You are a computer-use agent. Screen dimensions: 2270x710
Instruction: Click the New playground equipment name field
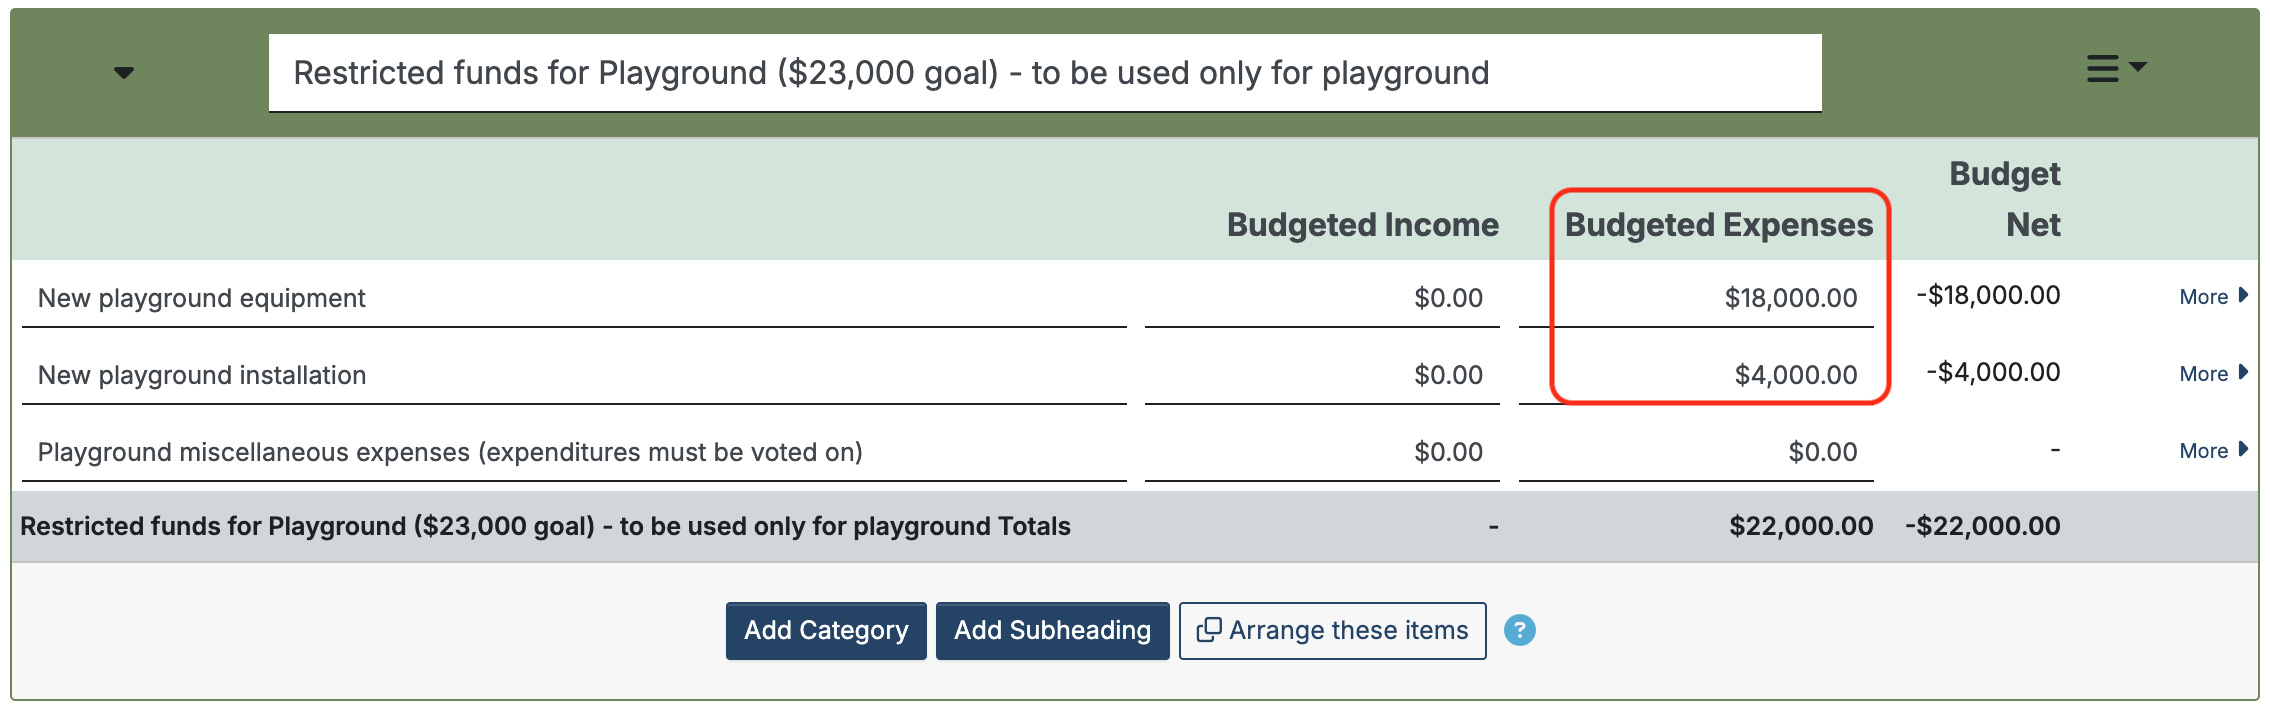[573, 298]
